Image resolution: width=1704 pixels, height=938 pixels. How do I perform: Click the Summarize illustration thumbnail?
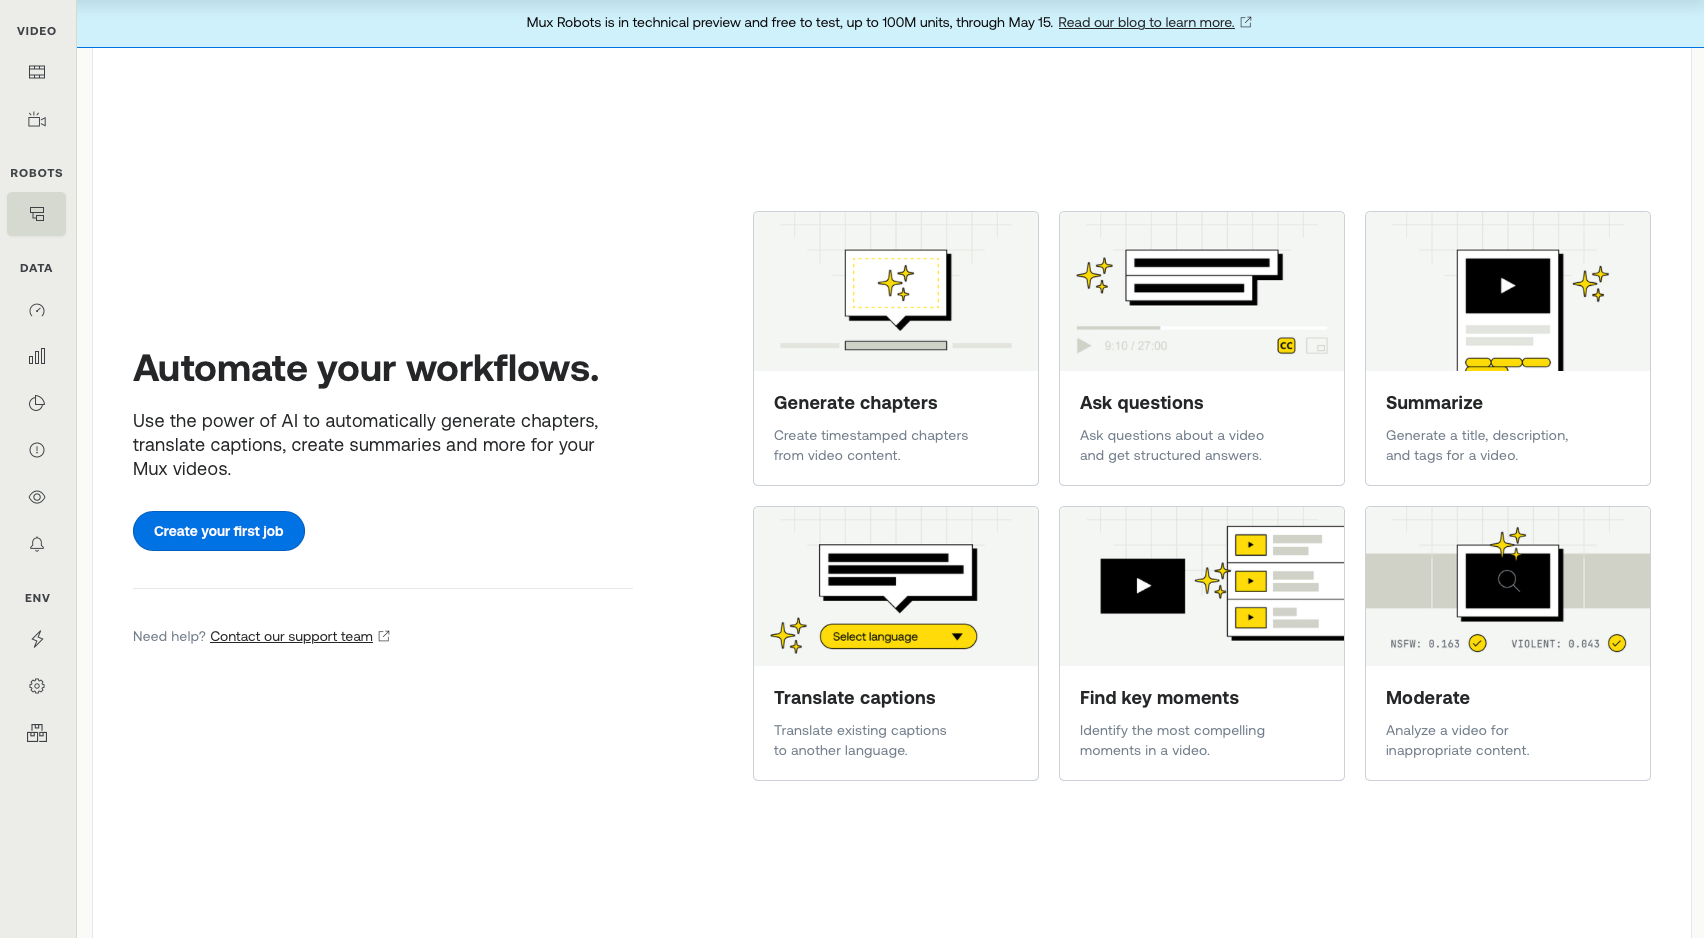pos(1508,291)
